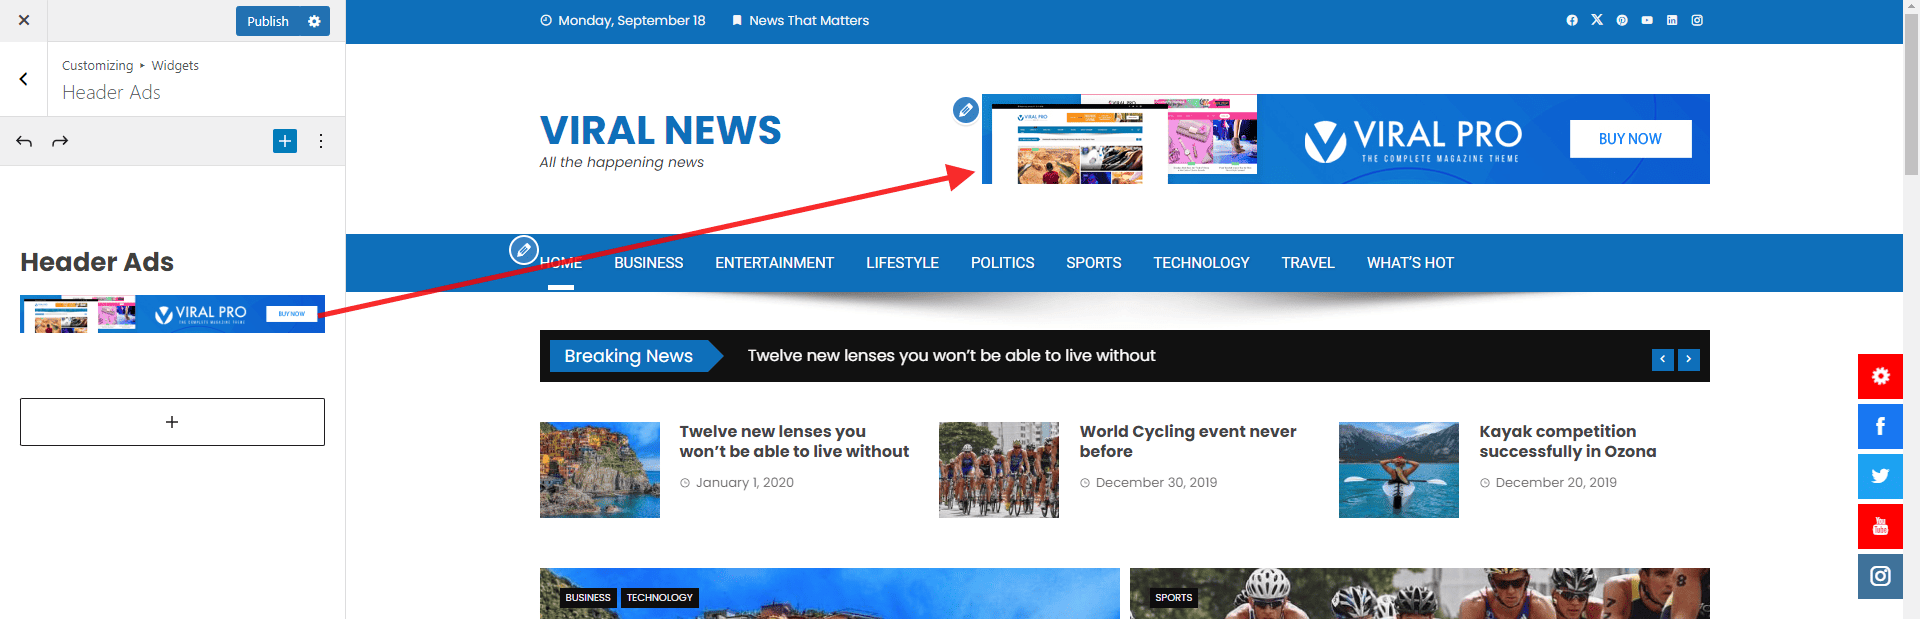The image size is (1920, 619).
Task: Click the 'December 30, 2019' post date
Action: point(1156,482)
